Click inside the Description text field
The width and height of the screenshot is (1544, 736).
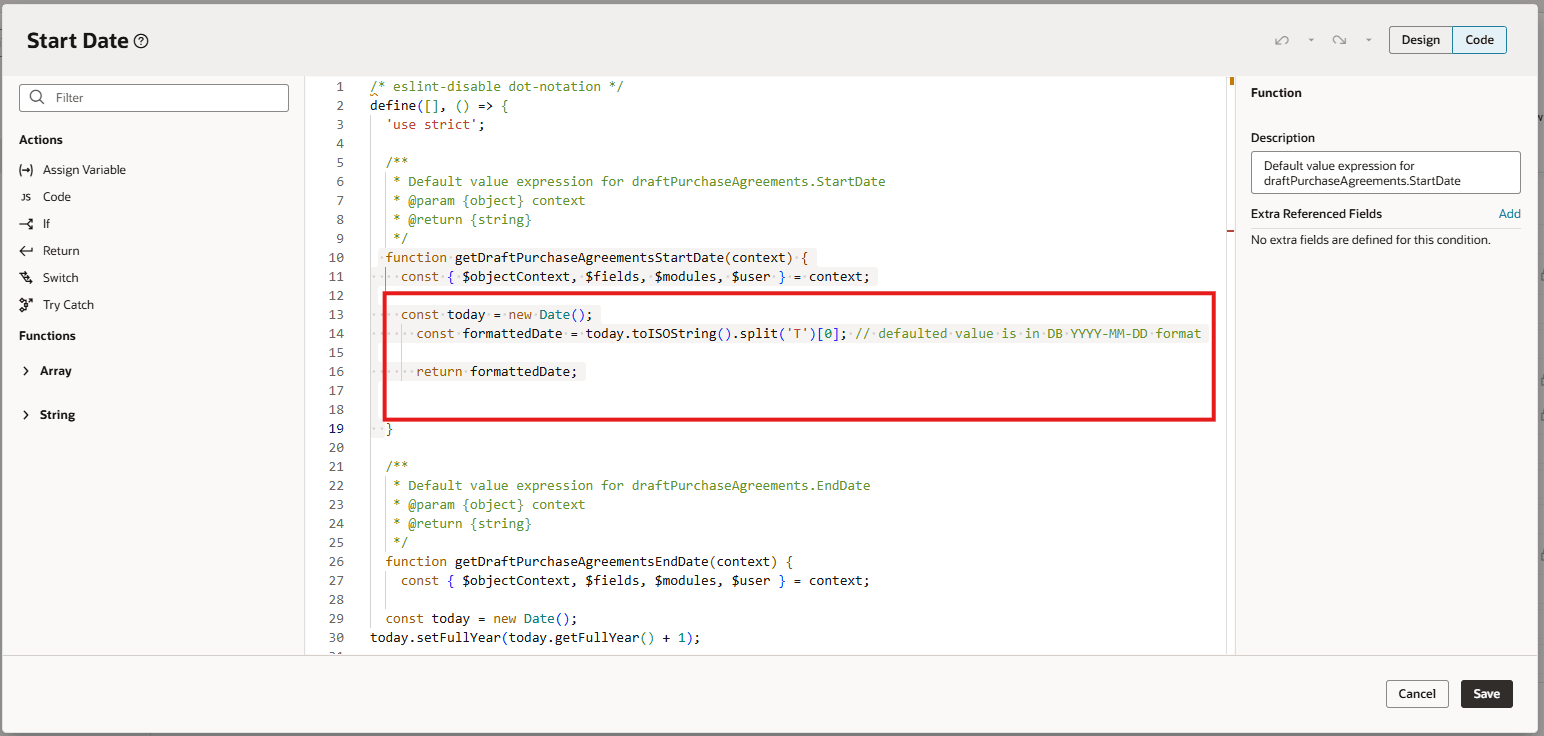point(1385,172)
